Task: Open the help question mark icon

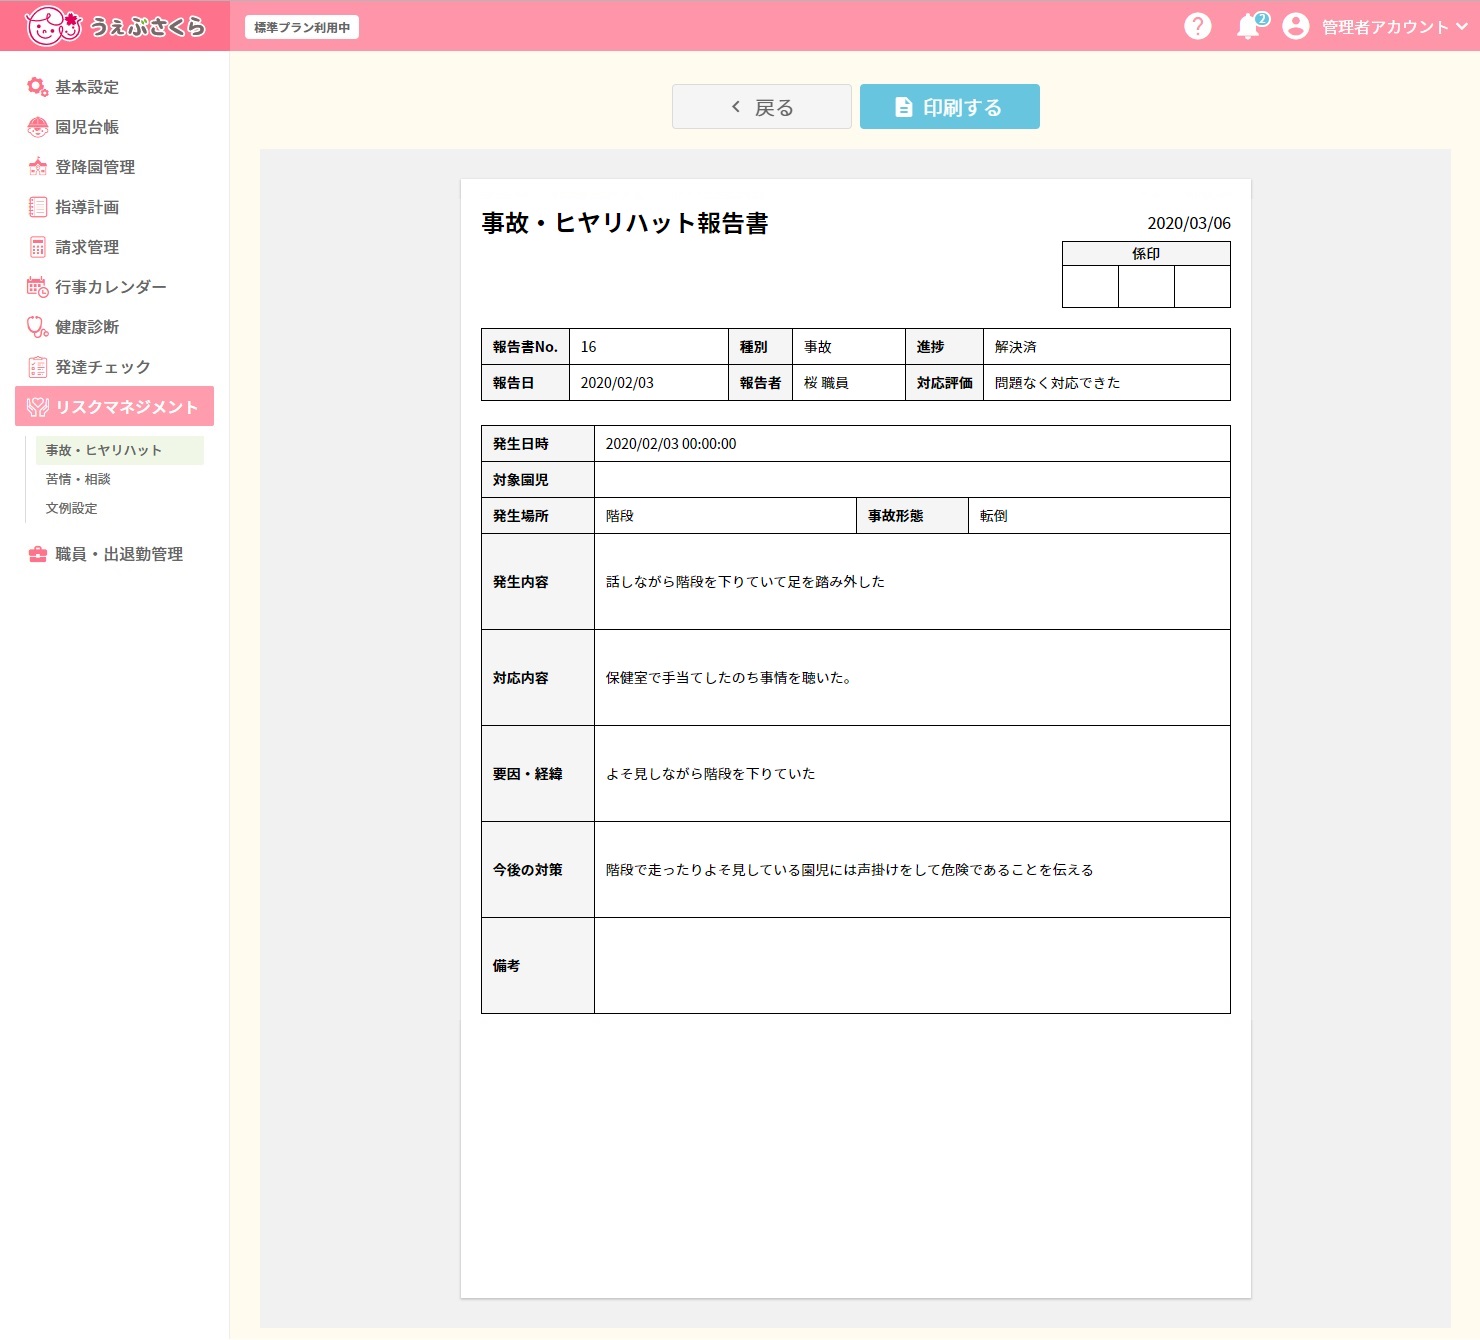Action: point(1197,26)
